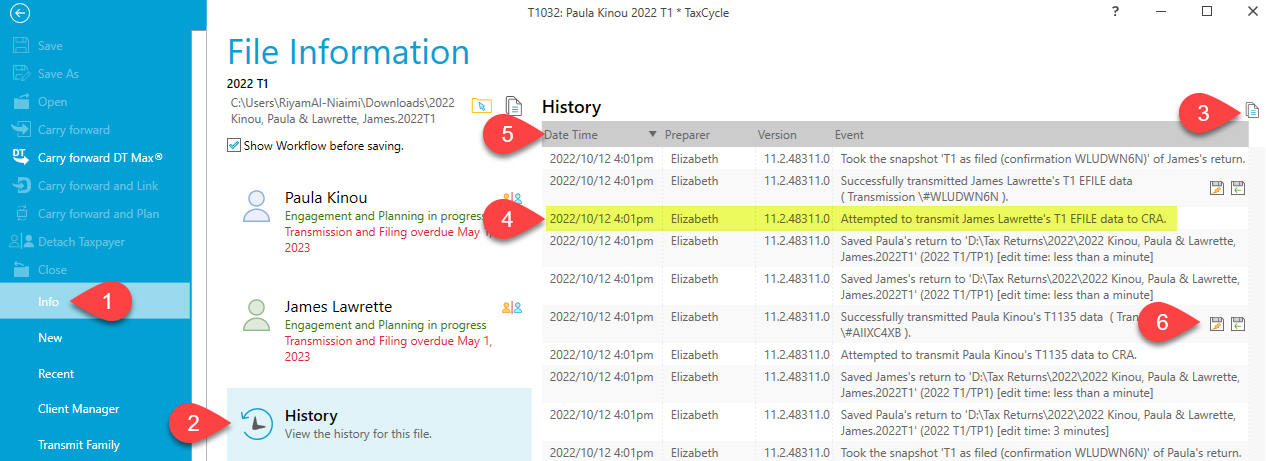Click the '2022 T1' file label
Image resolution: width=1266 pixels, height=461 pixels.
click(250, 83)
